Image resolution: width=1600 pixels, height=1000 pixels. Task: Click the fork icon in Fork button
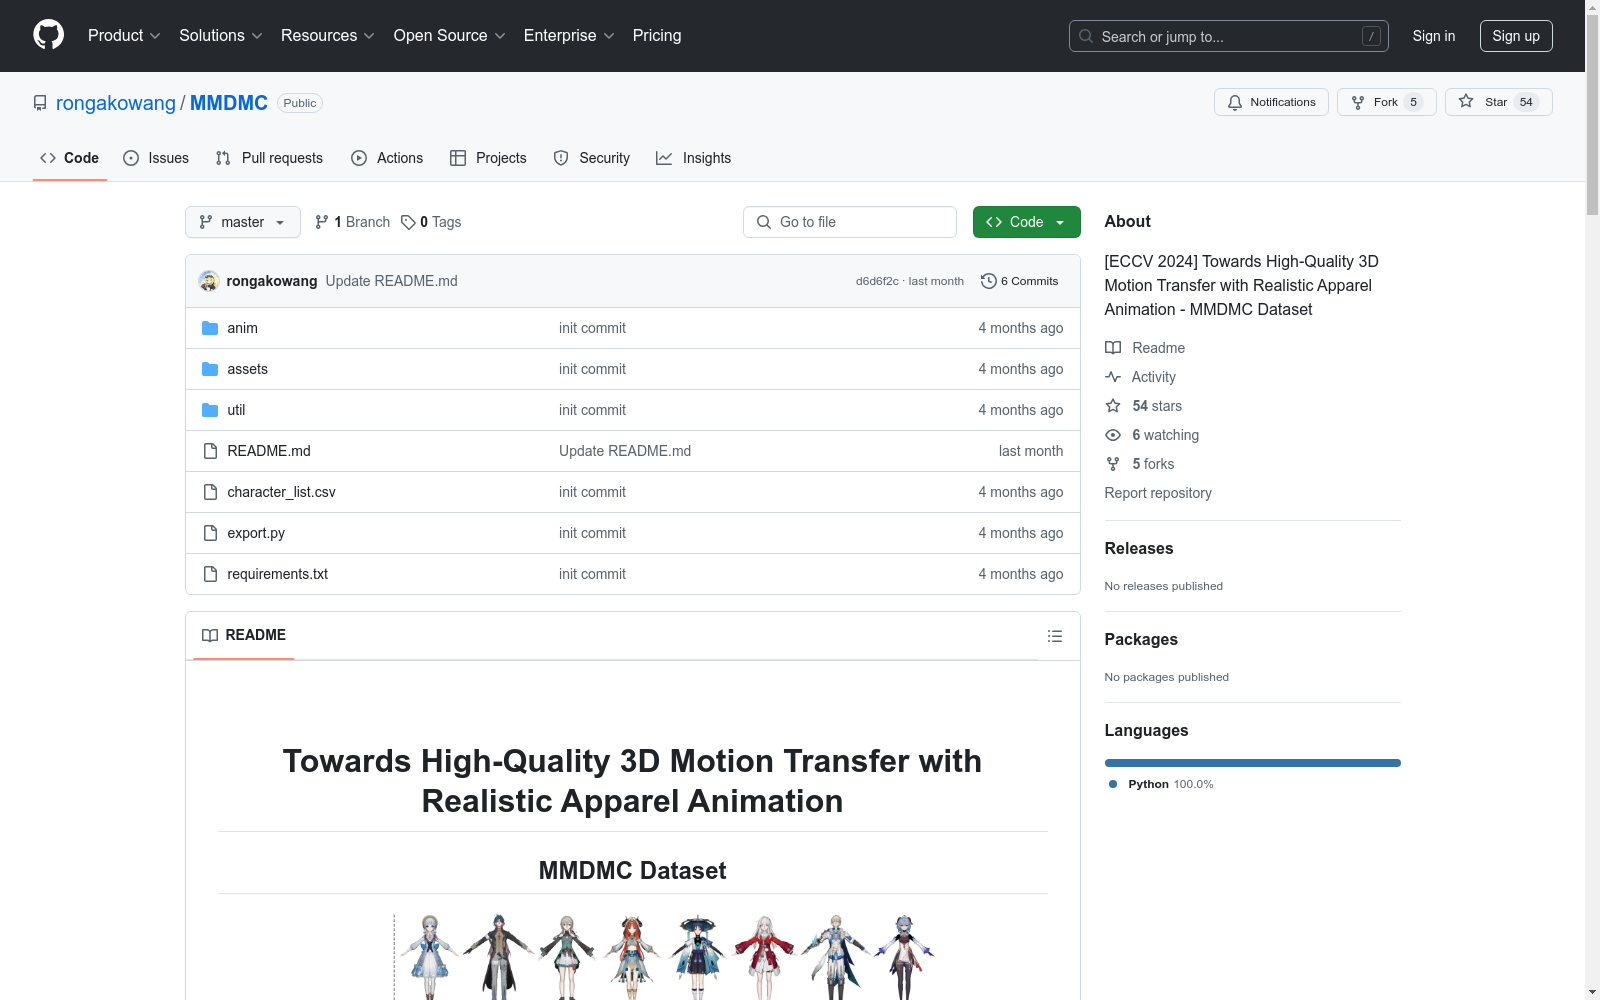click(x=1358, y=102)
